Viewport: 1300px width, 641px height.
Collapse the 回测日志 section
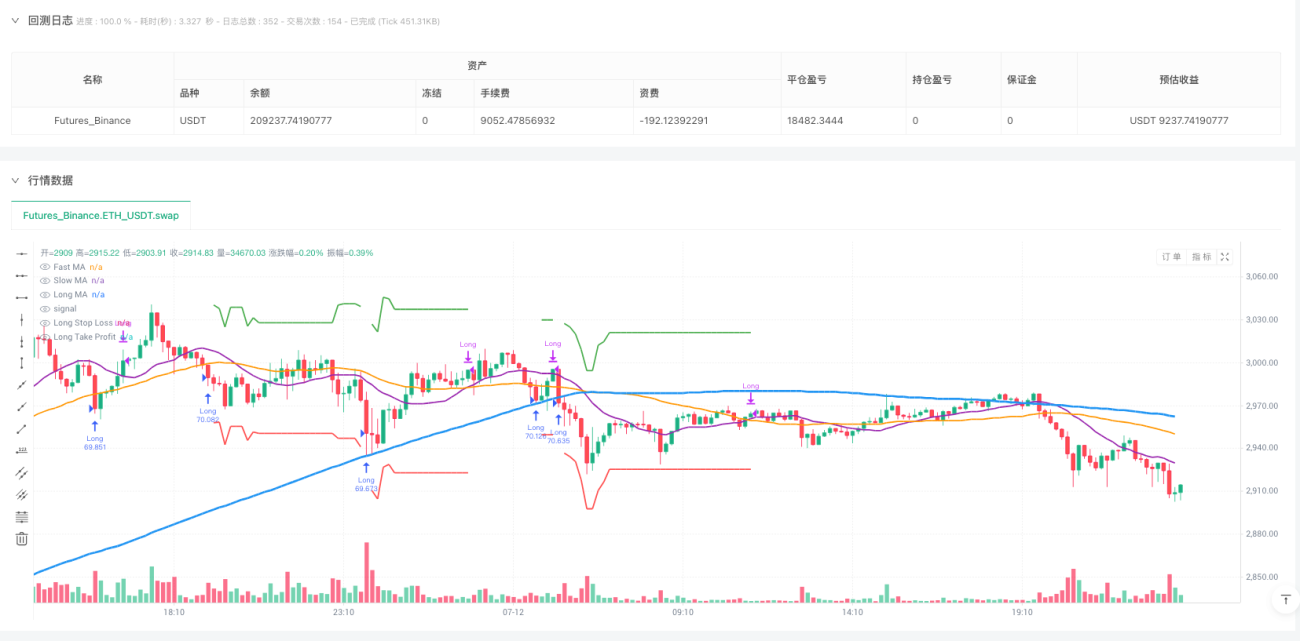[x=15, y=20]
